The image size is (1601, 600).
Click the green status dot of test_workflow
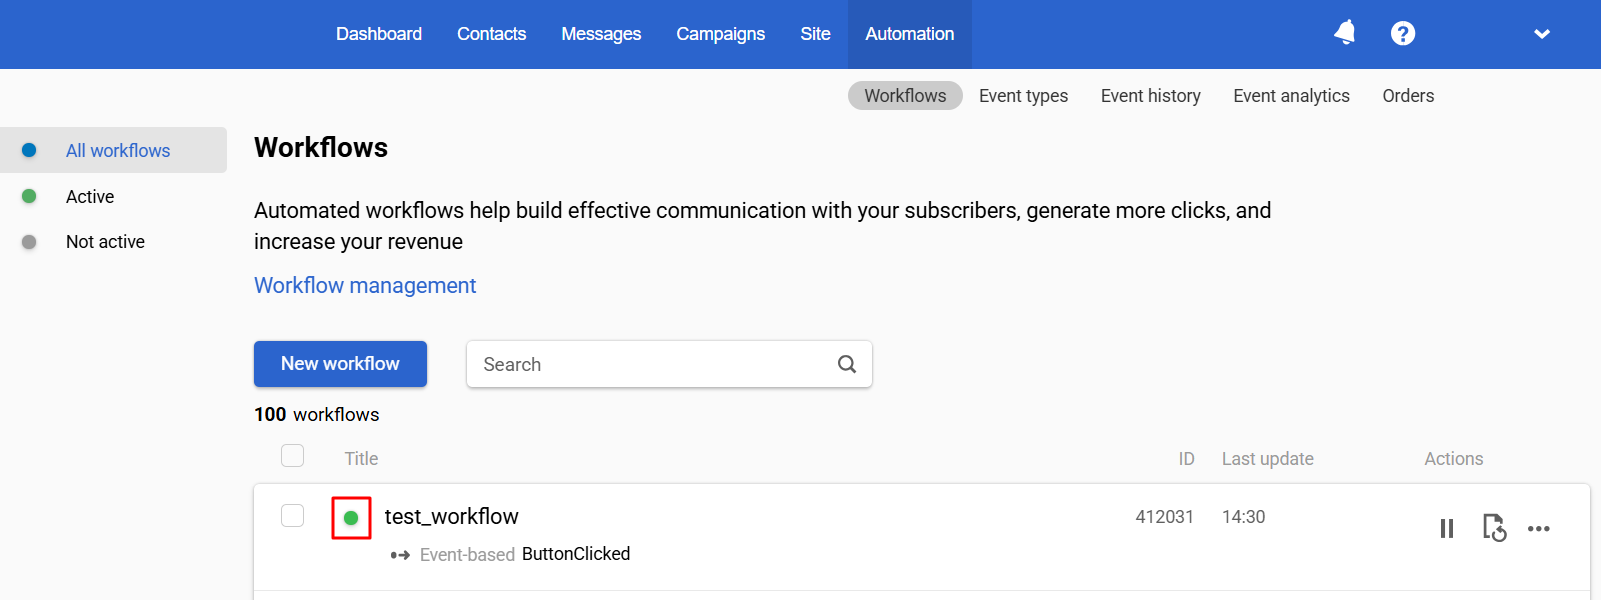point(351,518)
